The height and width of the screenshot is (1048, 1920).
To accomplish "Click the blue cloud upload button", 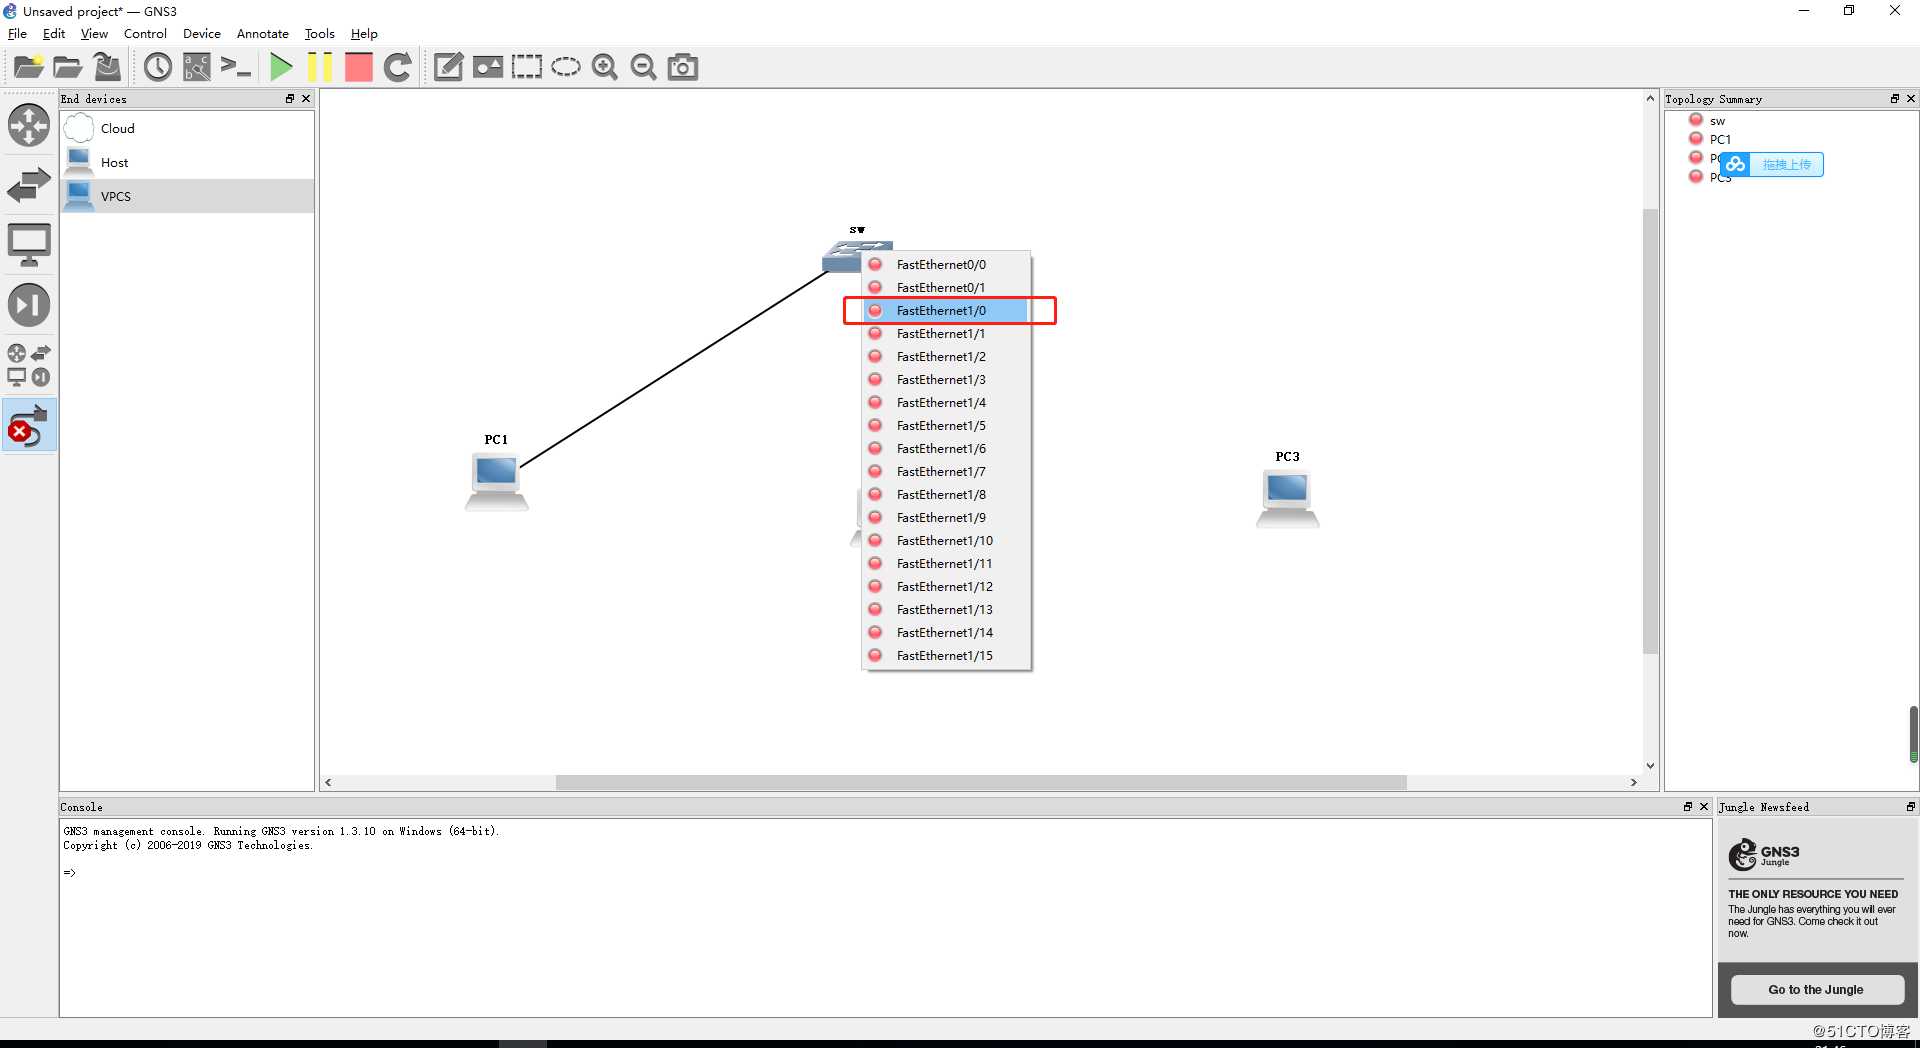I will pyautogui.click(x=1772, y=164).
